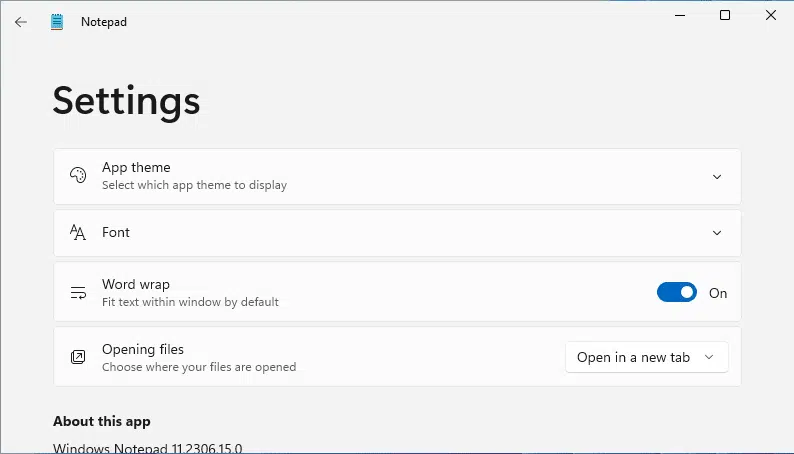The width and height of the screenshot is (794, 454).
Task: Click the App theme row title
Action: 136,168
